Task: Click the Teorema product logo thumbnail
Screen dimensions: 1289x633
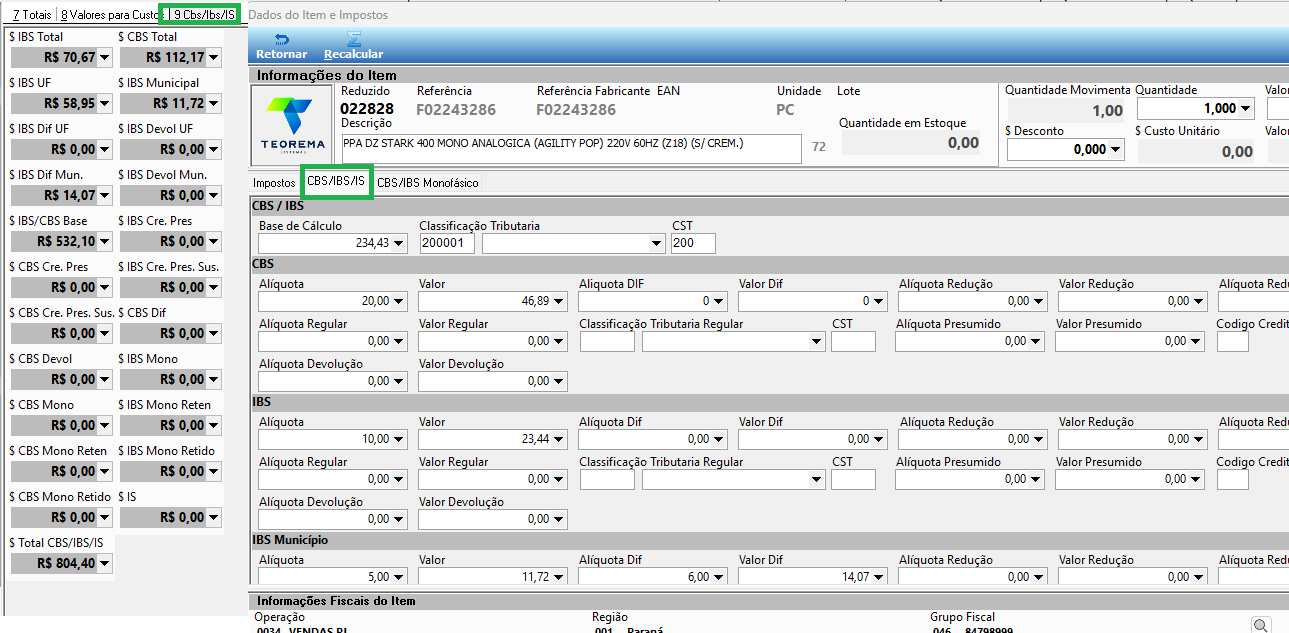Action: click(x=293, y=125)
